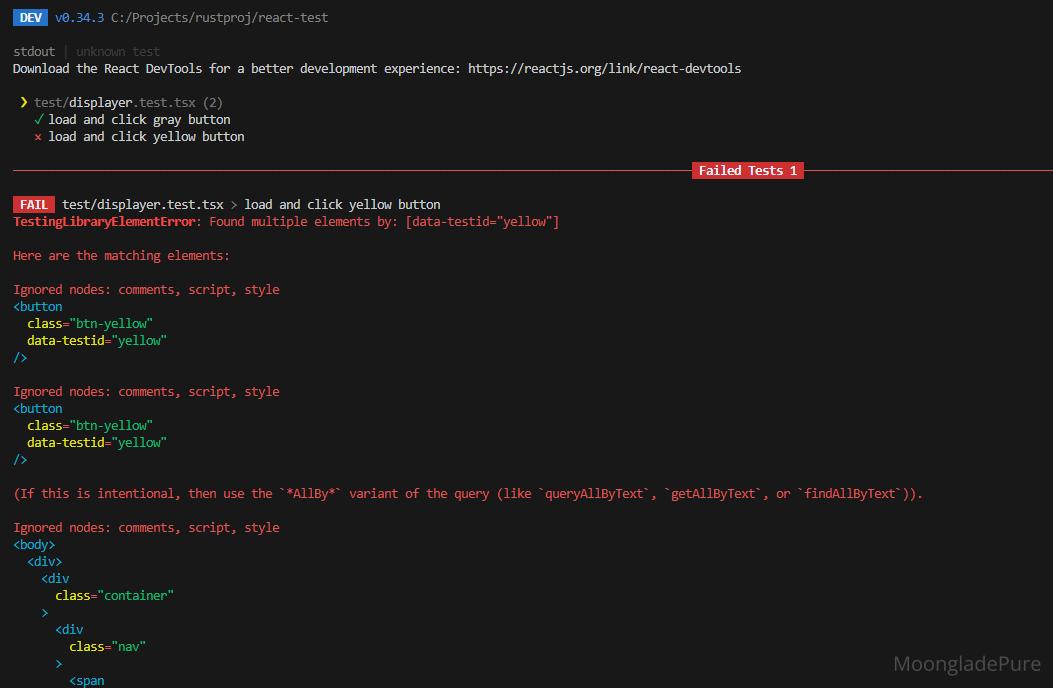The width and height of the screenshot is (1053, 688).
Task: Click the red FAIL badge
Action: 34,204
